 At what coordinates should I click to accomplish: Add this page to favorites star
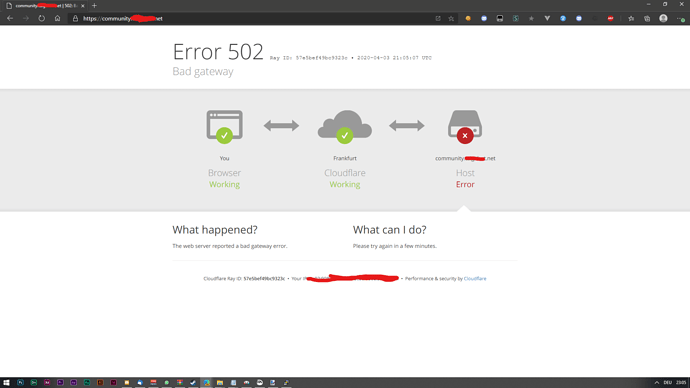click(451, 18)
